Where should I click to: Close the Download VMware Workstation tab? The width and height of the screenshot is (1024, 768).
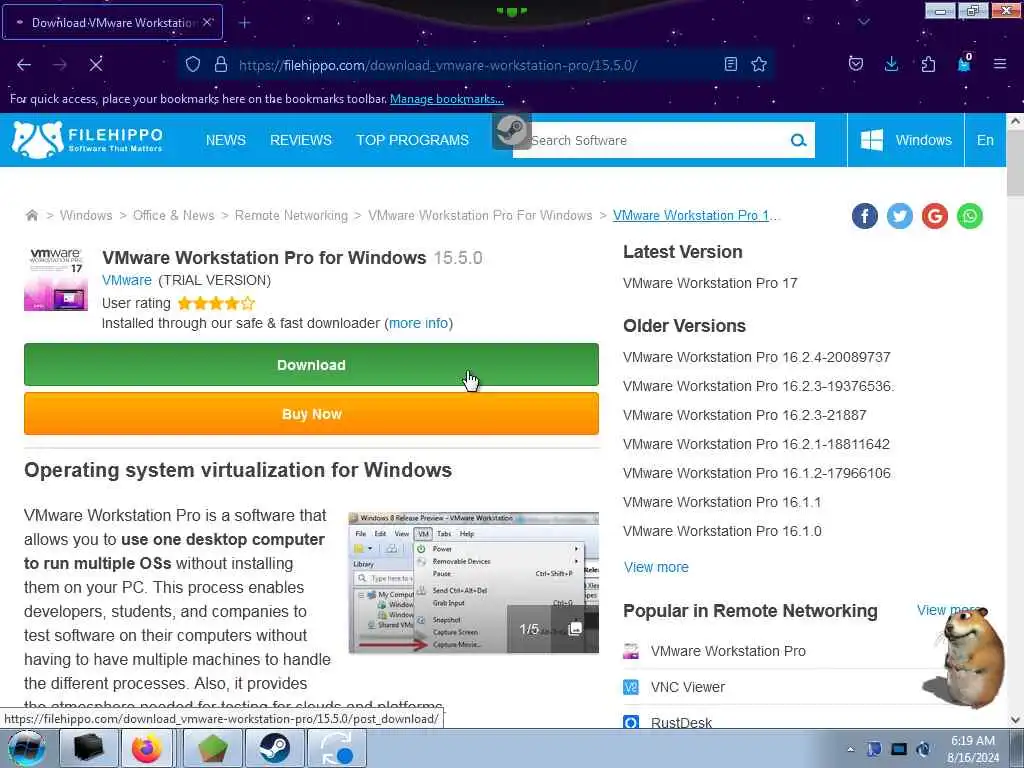(208, 22)
